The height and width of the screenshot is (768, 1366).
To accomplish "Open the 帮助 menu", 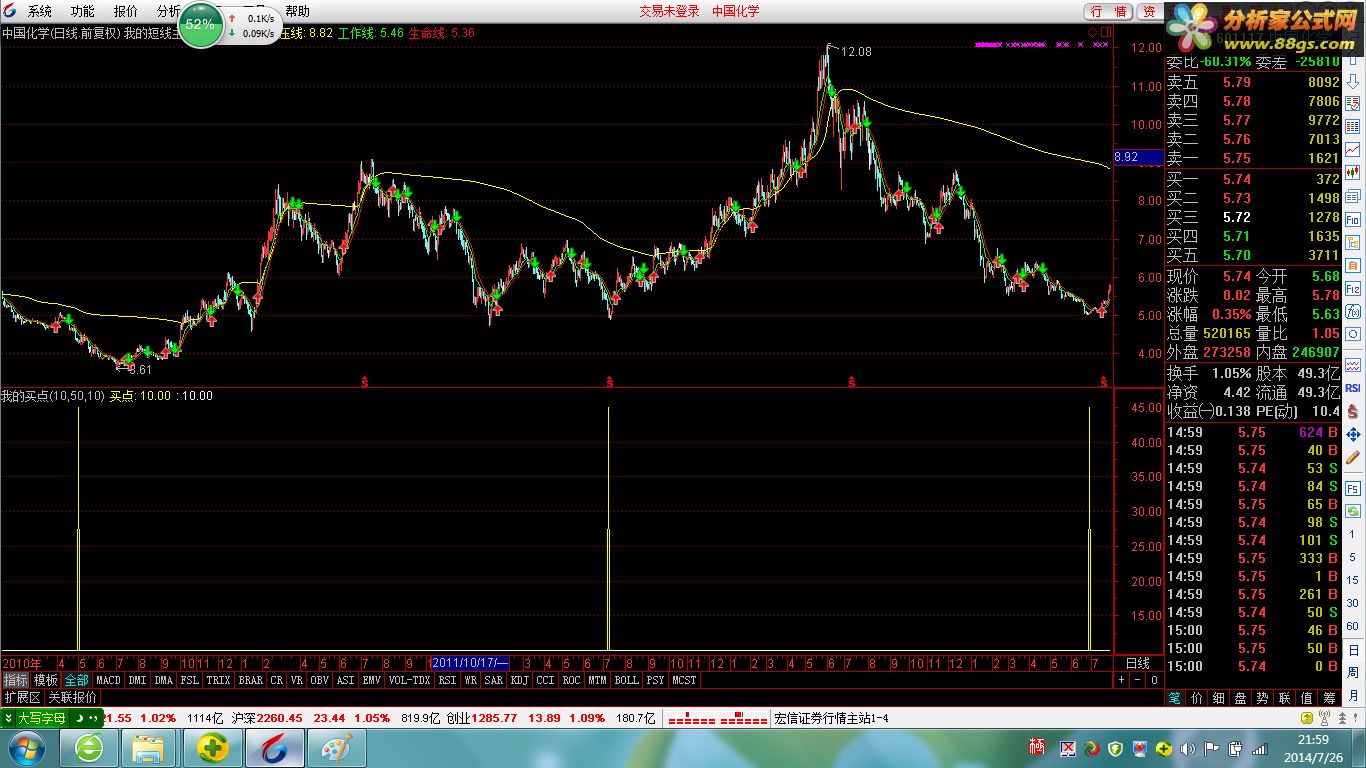I will tap(297, 11).
